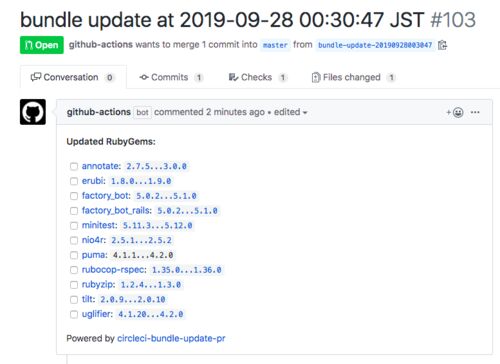The width and height of the screenshot is (500, 364).
Task: Open bundle-update-20190928003047 branch link
Action: 375,45
